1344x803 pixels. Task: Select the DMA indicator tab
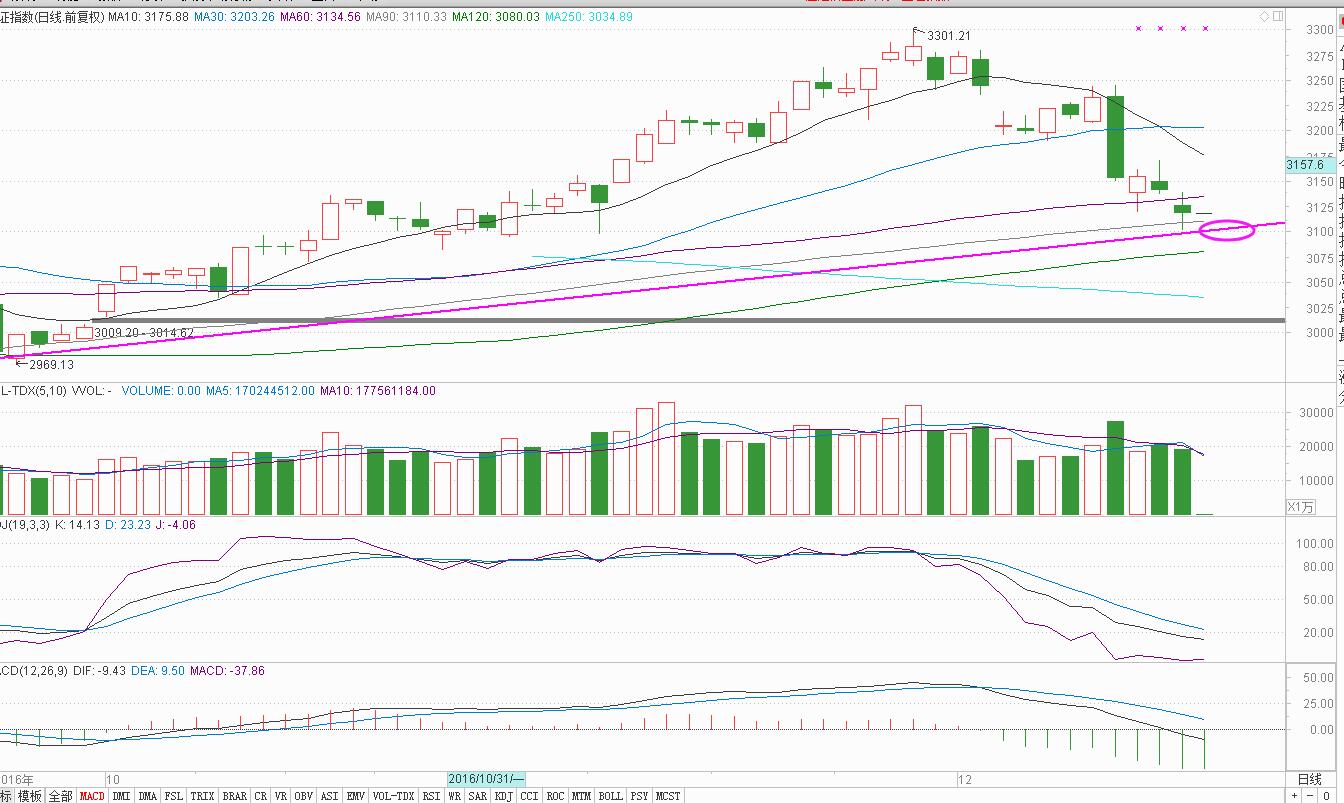[x=148, y=796]
